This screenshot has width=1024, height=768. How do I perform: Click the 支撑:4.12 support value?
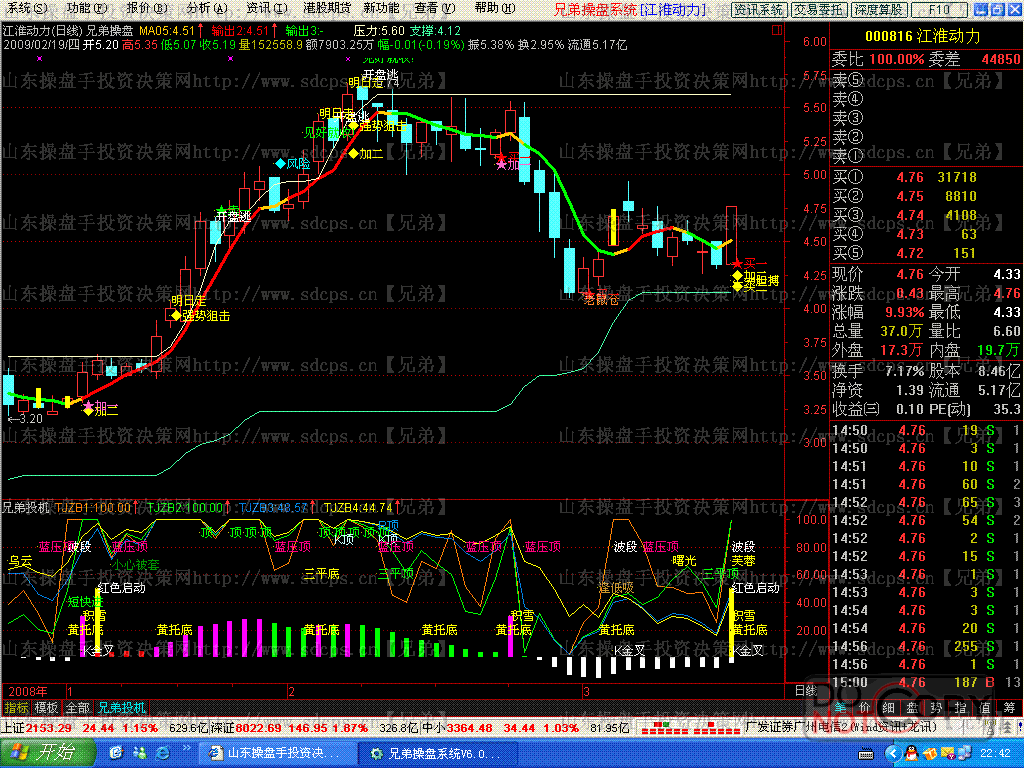coord(435,31)
